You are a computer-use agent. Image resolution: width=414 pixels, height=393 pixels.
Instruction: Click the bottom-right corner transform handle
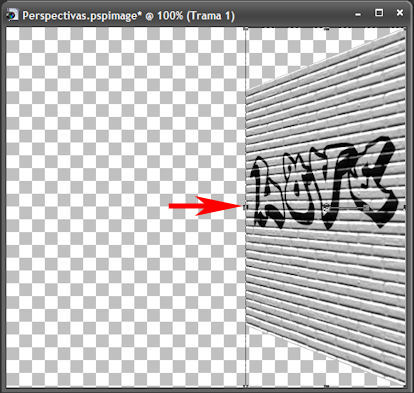pyautogui.click(x=405, y=386)
